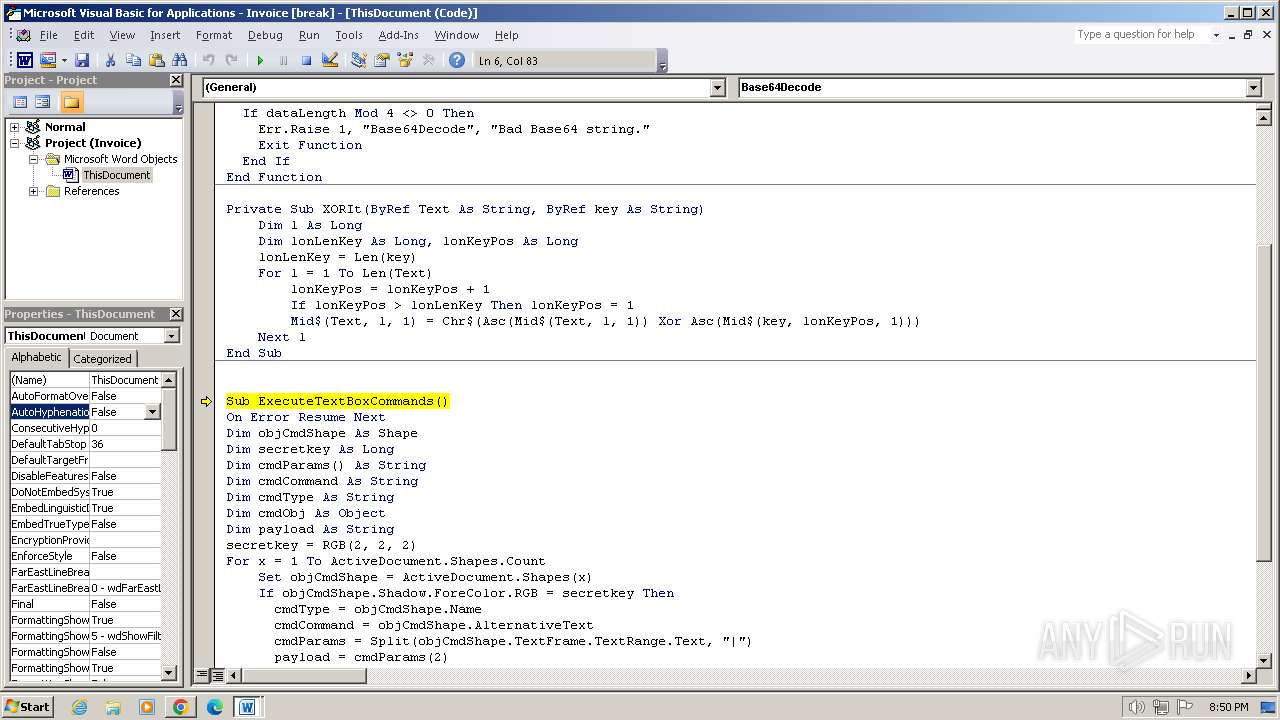This screenshot has width=1280, height=720.
Task: Click the code window vertical scrollbar thumb
Action: click(1264, 402)
